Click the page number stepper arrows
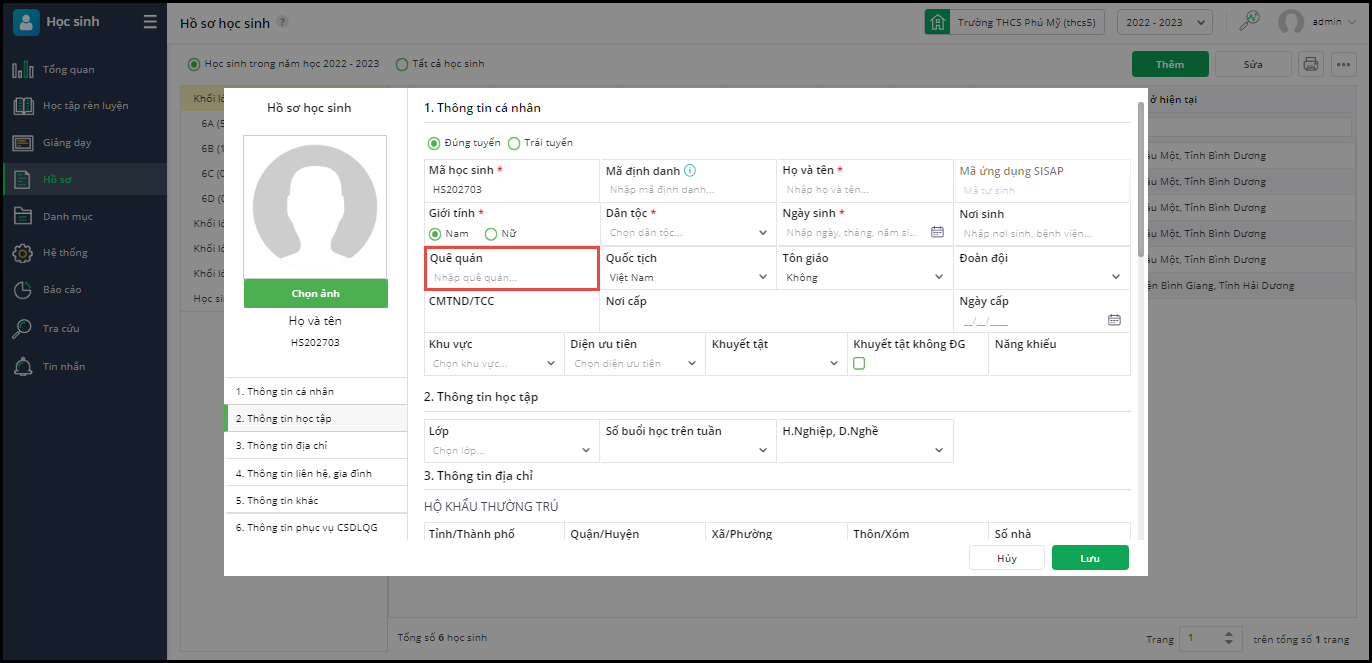 [x=1230, y=638]
